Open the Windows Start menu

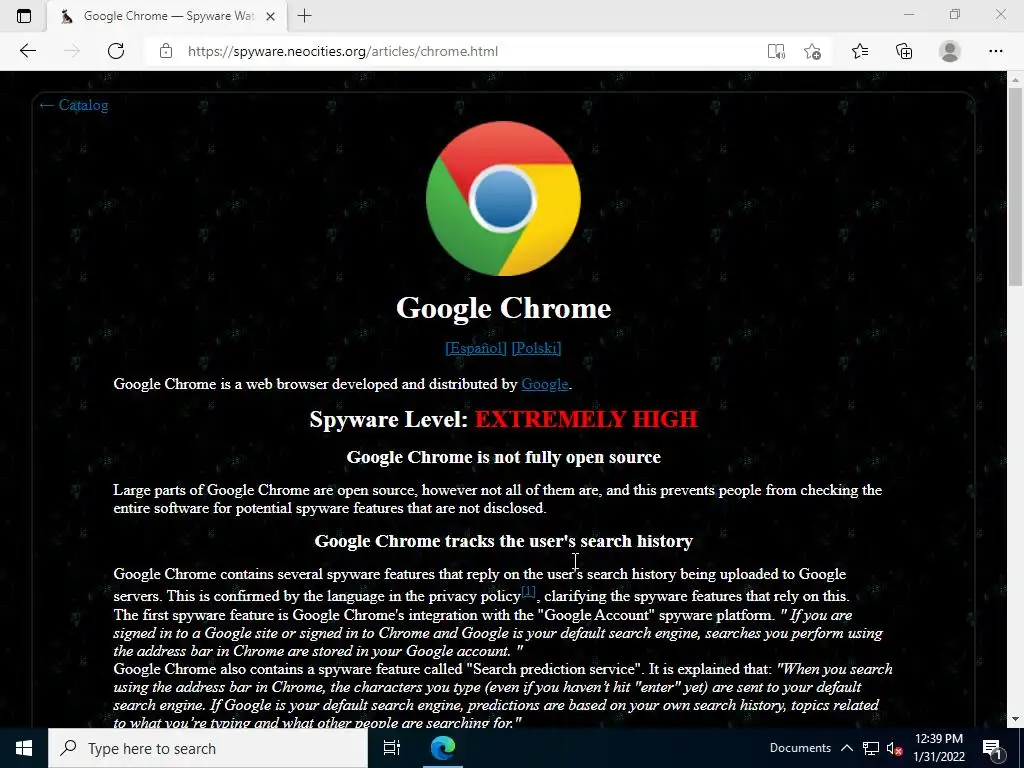tap(24, 748)
